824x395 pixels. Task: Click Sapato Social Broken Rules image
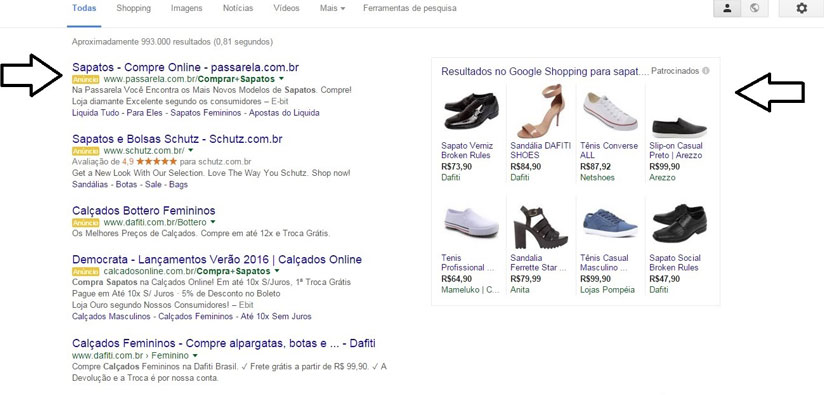click(x=679, y=223)
